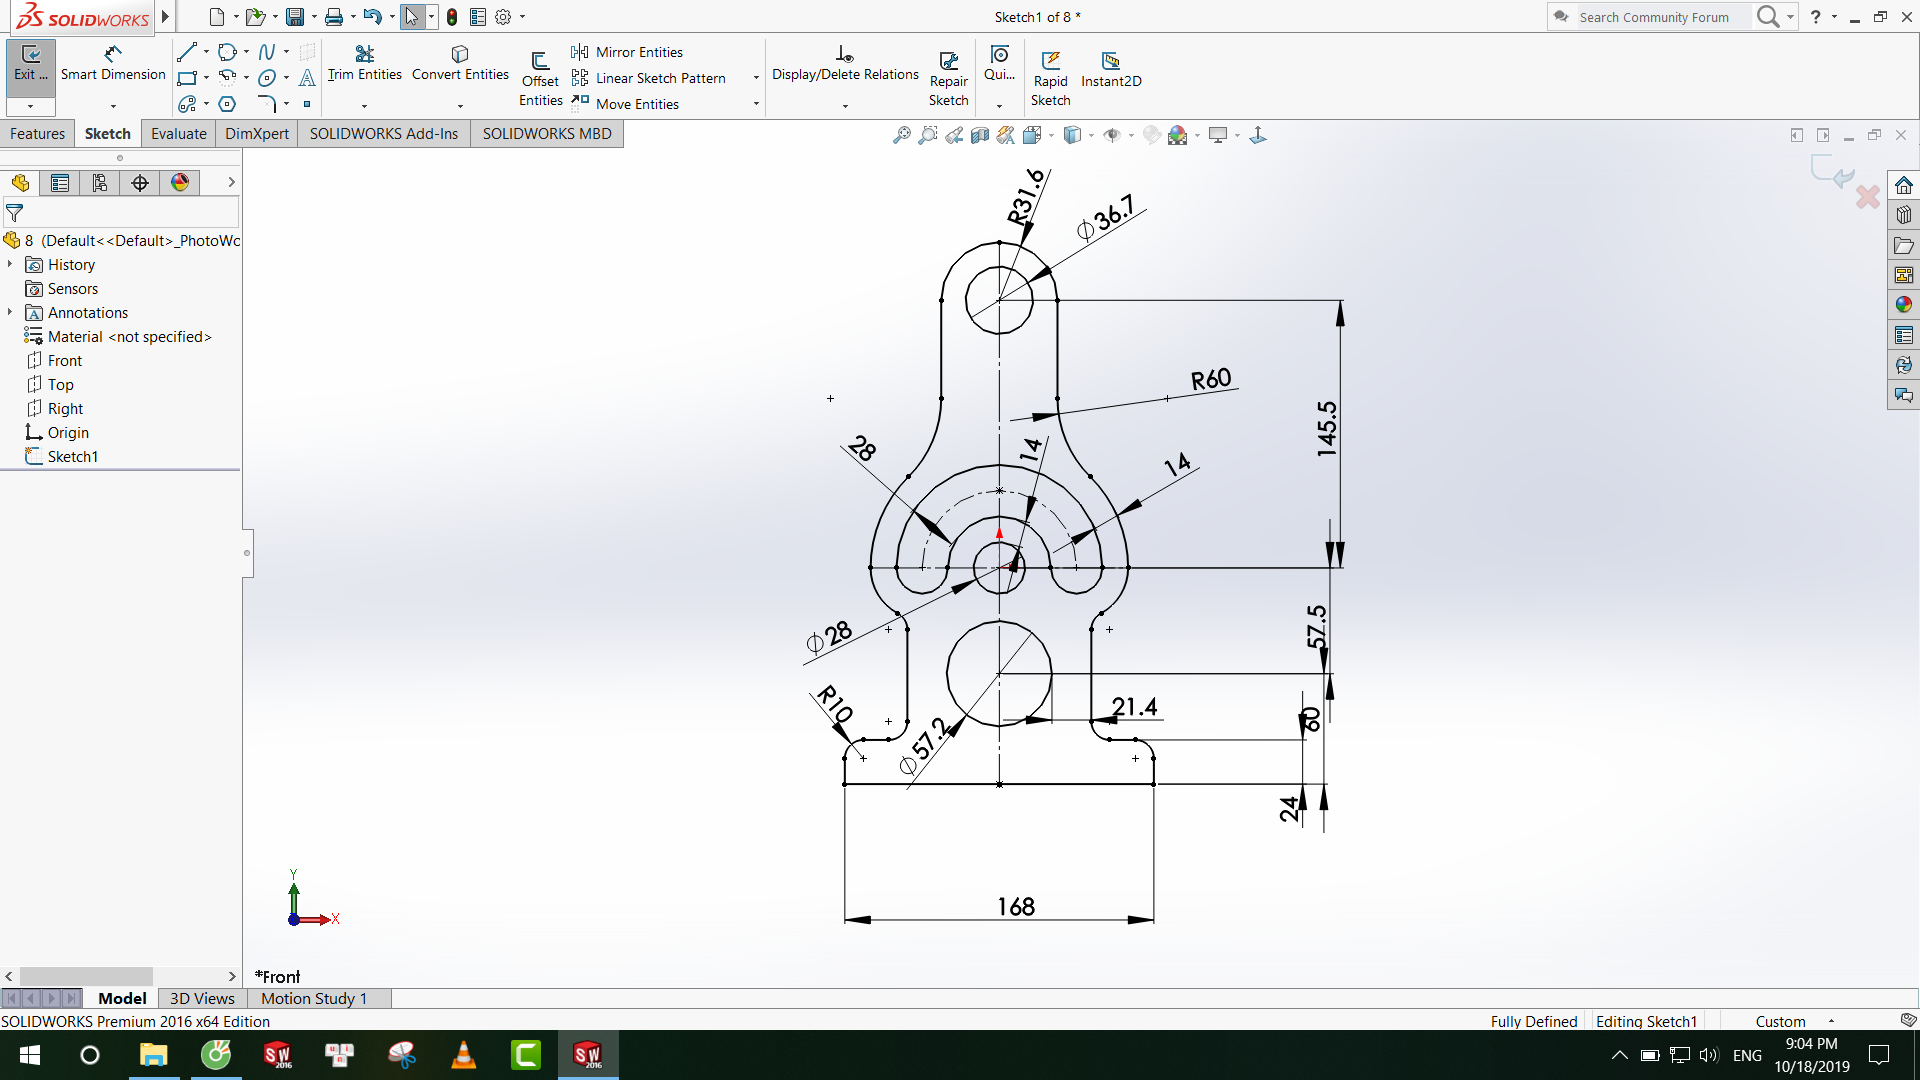Switch to the Evaluate tab
The image size is (1920, 1080).
tap(179, 134)
